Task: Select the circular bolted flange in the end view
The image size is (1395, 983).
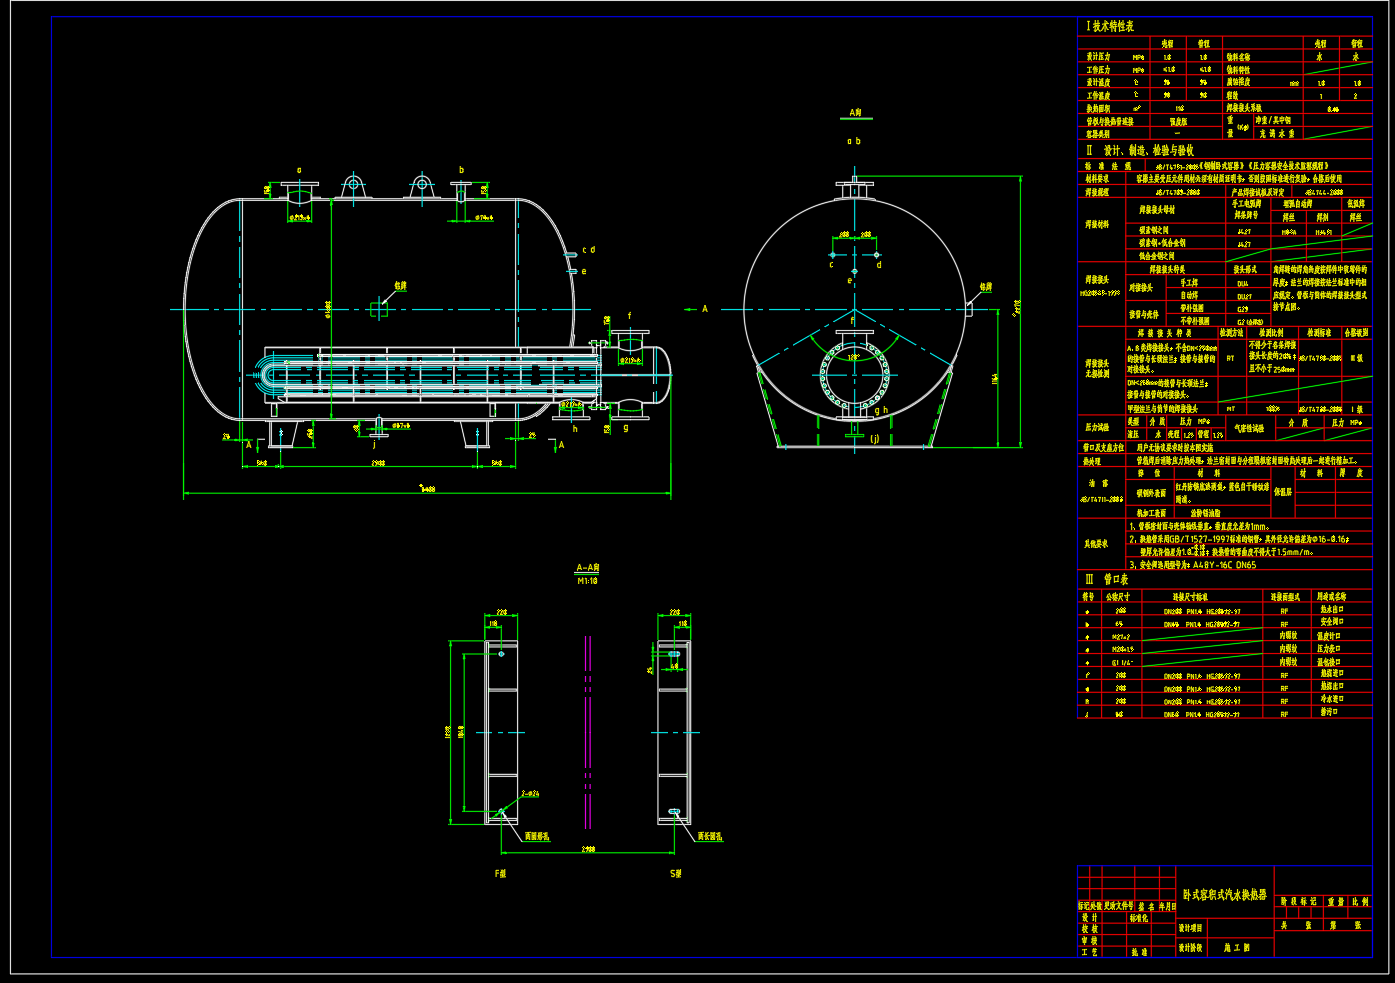Action: tap(854, 376)
